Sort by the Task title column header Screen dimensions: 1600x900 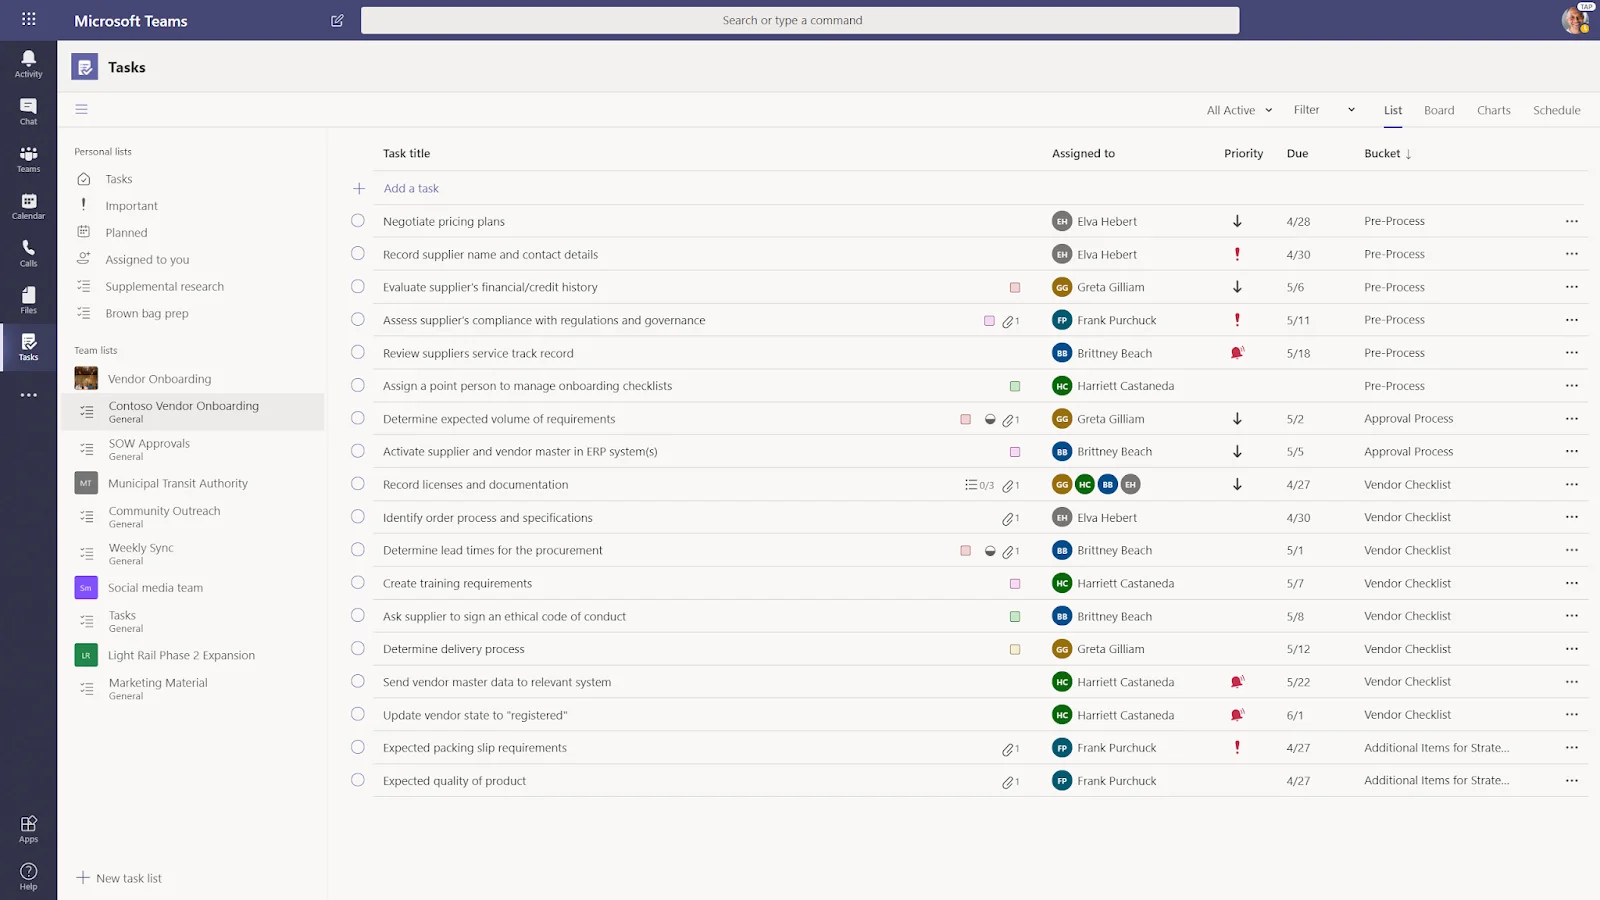[406, 153]
